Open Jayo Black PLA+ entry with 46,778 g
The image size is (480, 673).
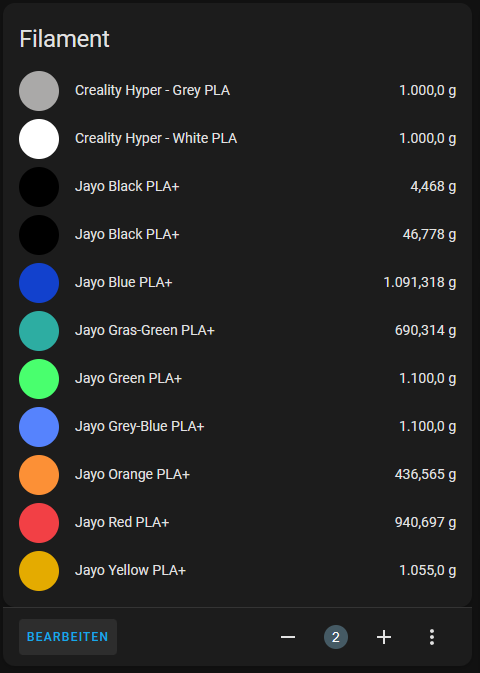pyautogui.click(x=237, y=235)
